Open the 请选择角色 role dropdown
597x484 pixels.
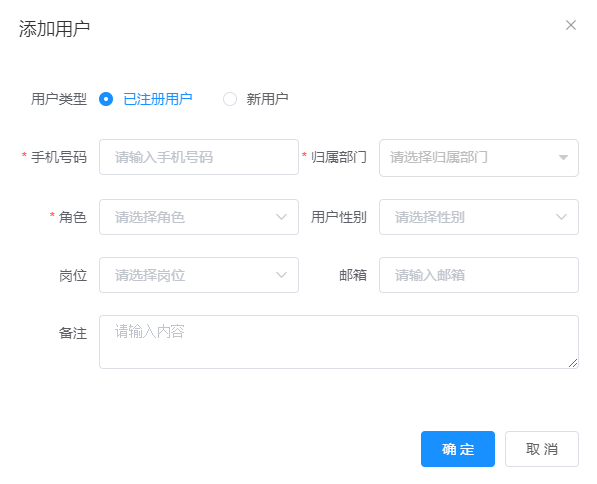(199, 217)
